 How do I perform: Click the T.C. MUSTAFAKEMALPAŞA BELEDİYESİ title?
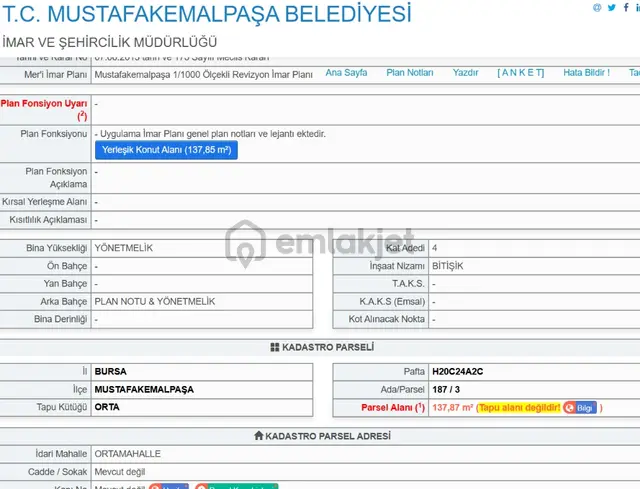click(x=207, y=13)
